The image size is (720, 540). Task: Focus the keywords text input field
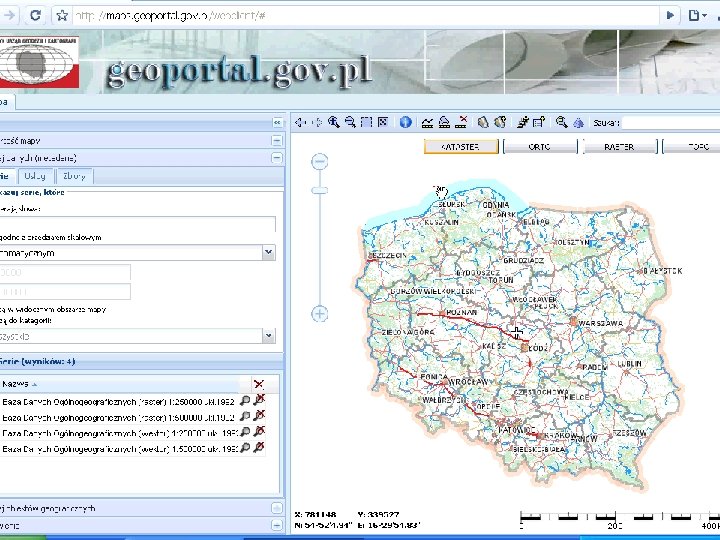[138, 224]
